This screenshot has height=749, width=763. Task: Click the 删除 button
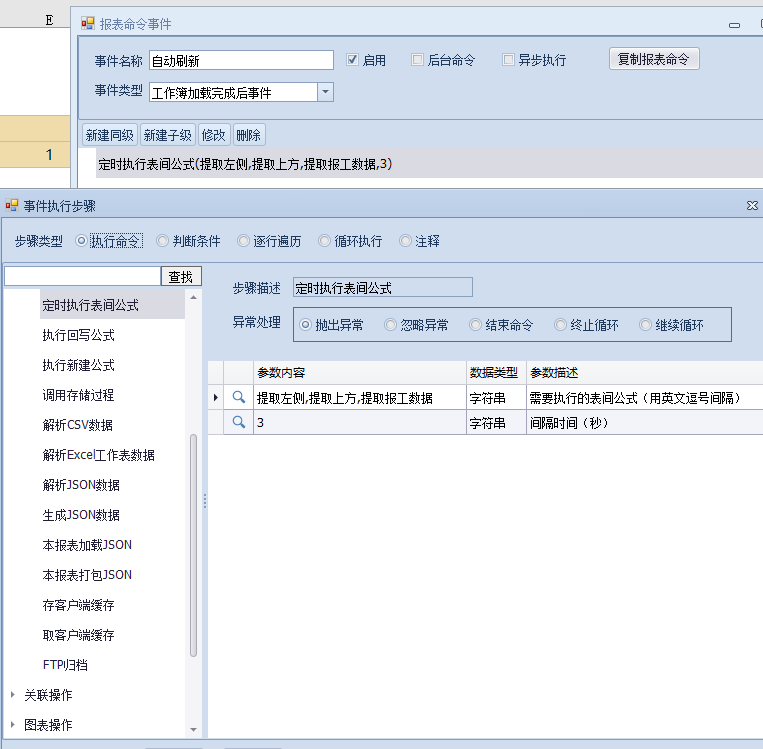coord(249,135)
